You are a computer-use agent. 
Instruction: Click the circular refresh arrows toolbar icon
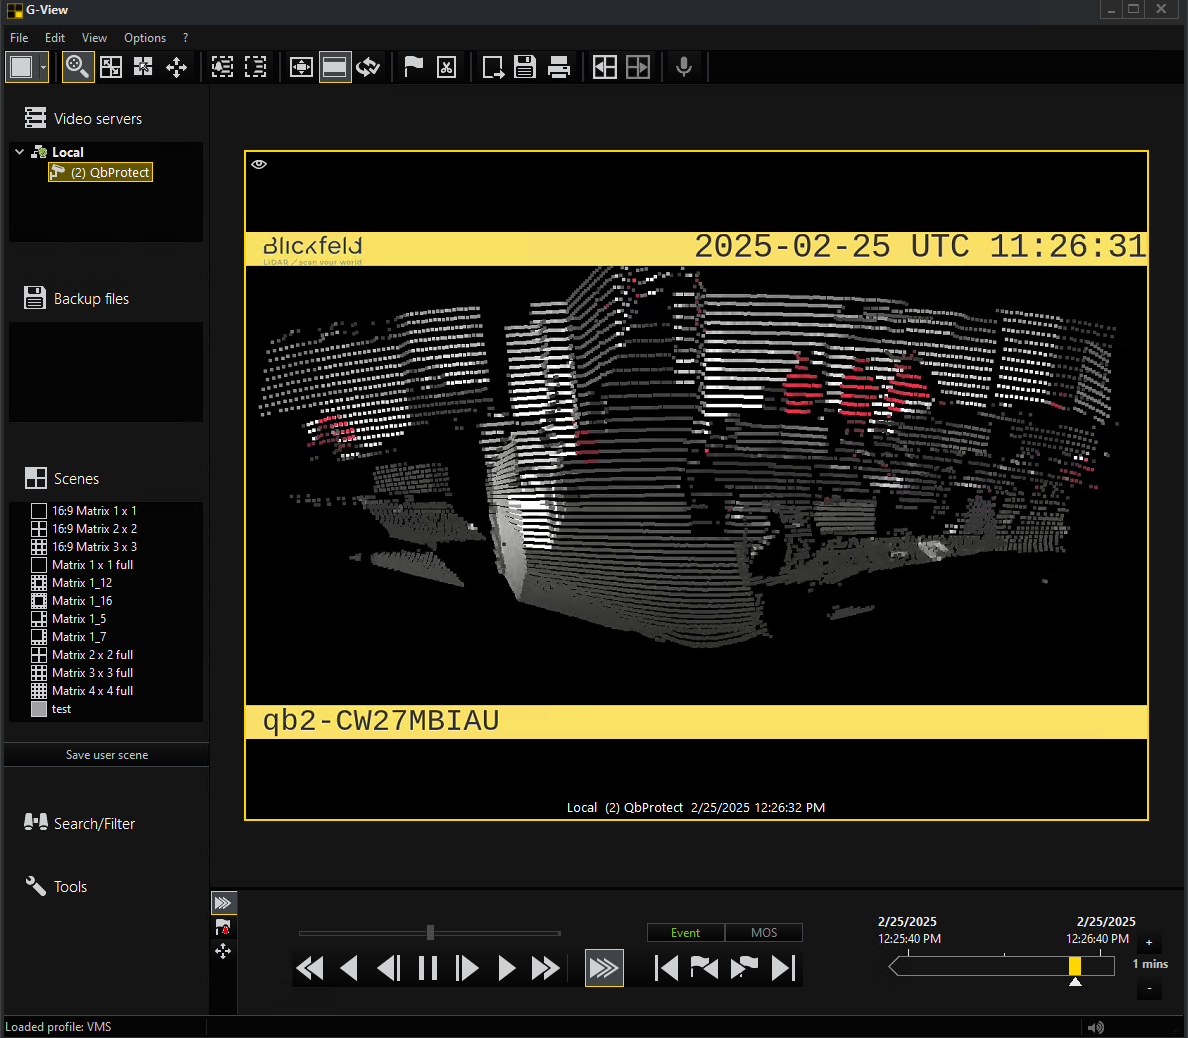(368, 67)
